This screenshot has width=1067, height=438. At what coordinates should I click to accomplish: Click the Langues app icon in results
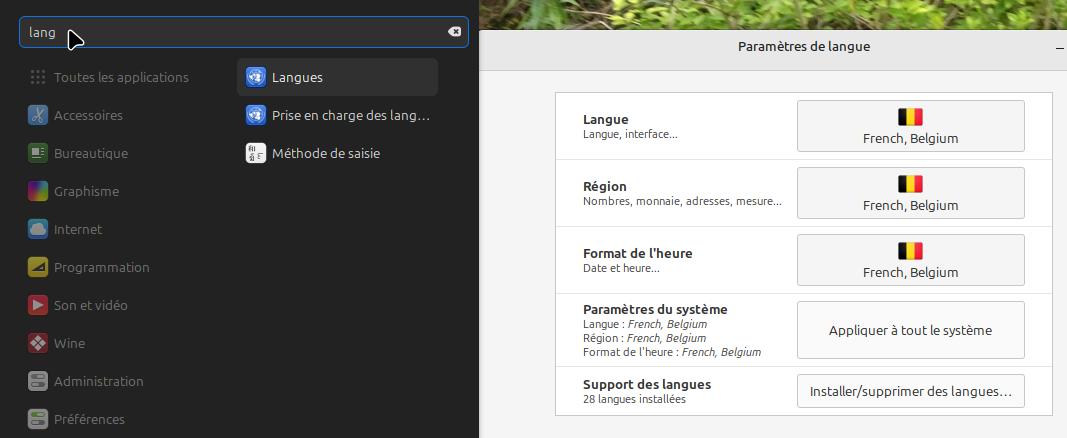[x=255, y=77]
